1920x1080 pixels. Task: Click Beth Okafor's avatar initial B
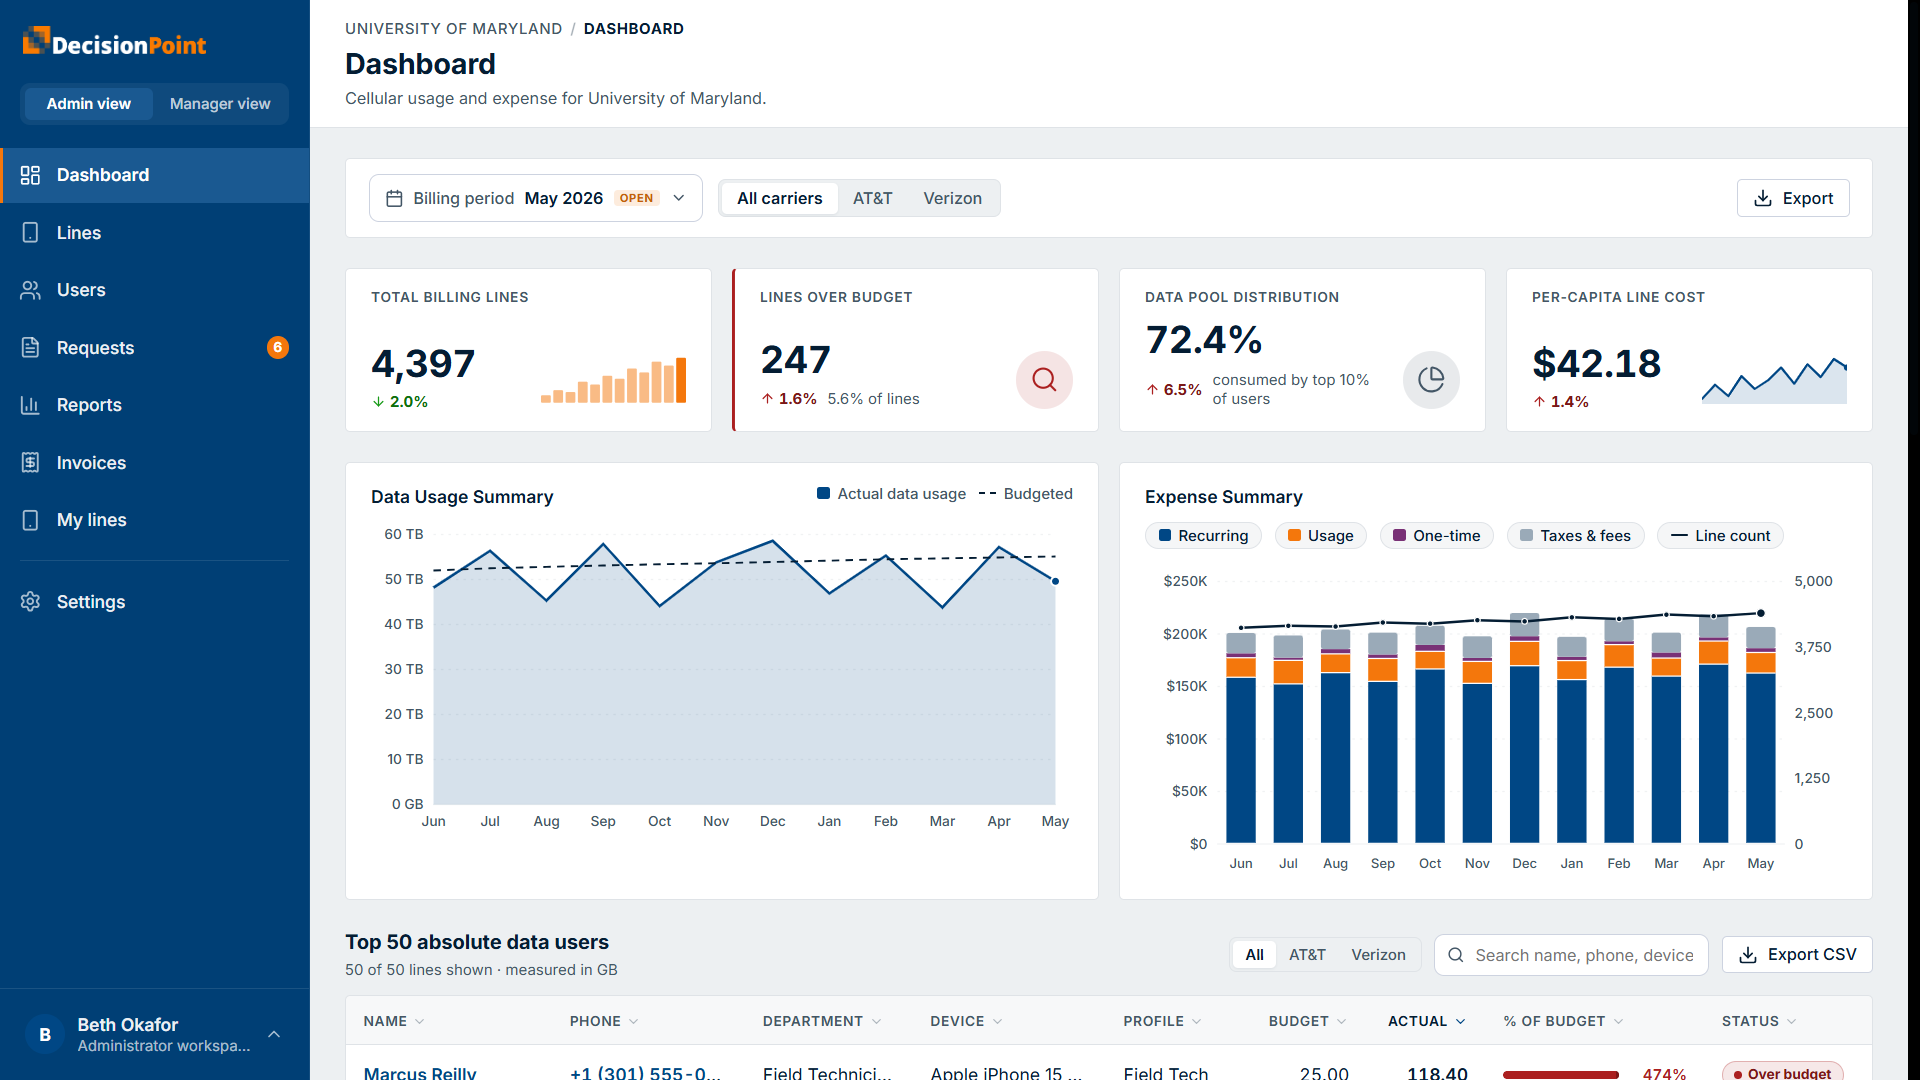pos(45,1035)
